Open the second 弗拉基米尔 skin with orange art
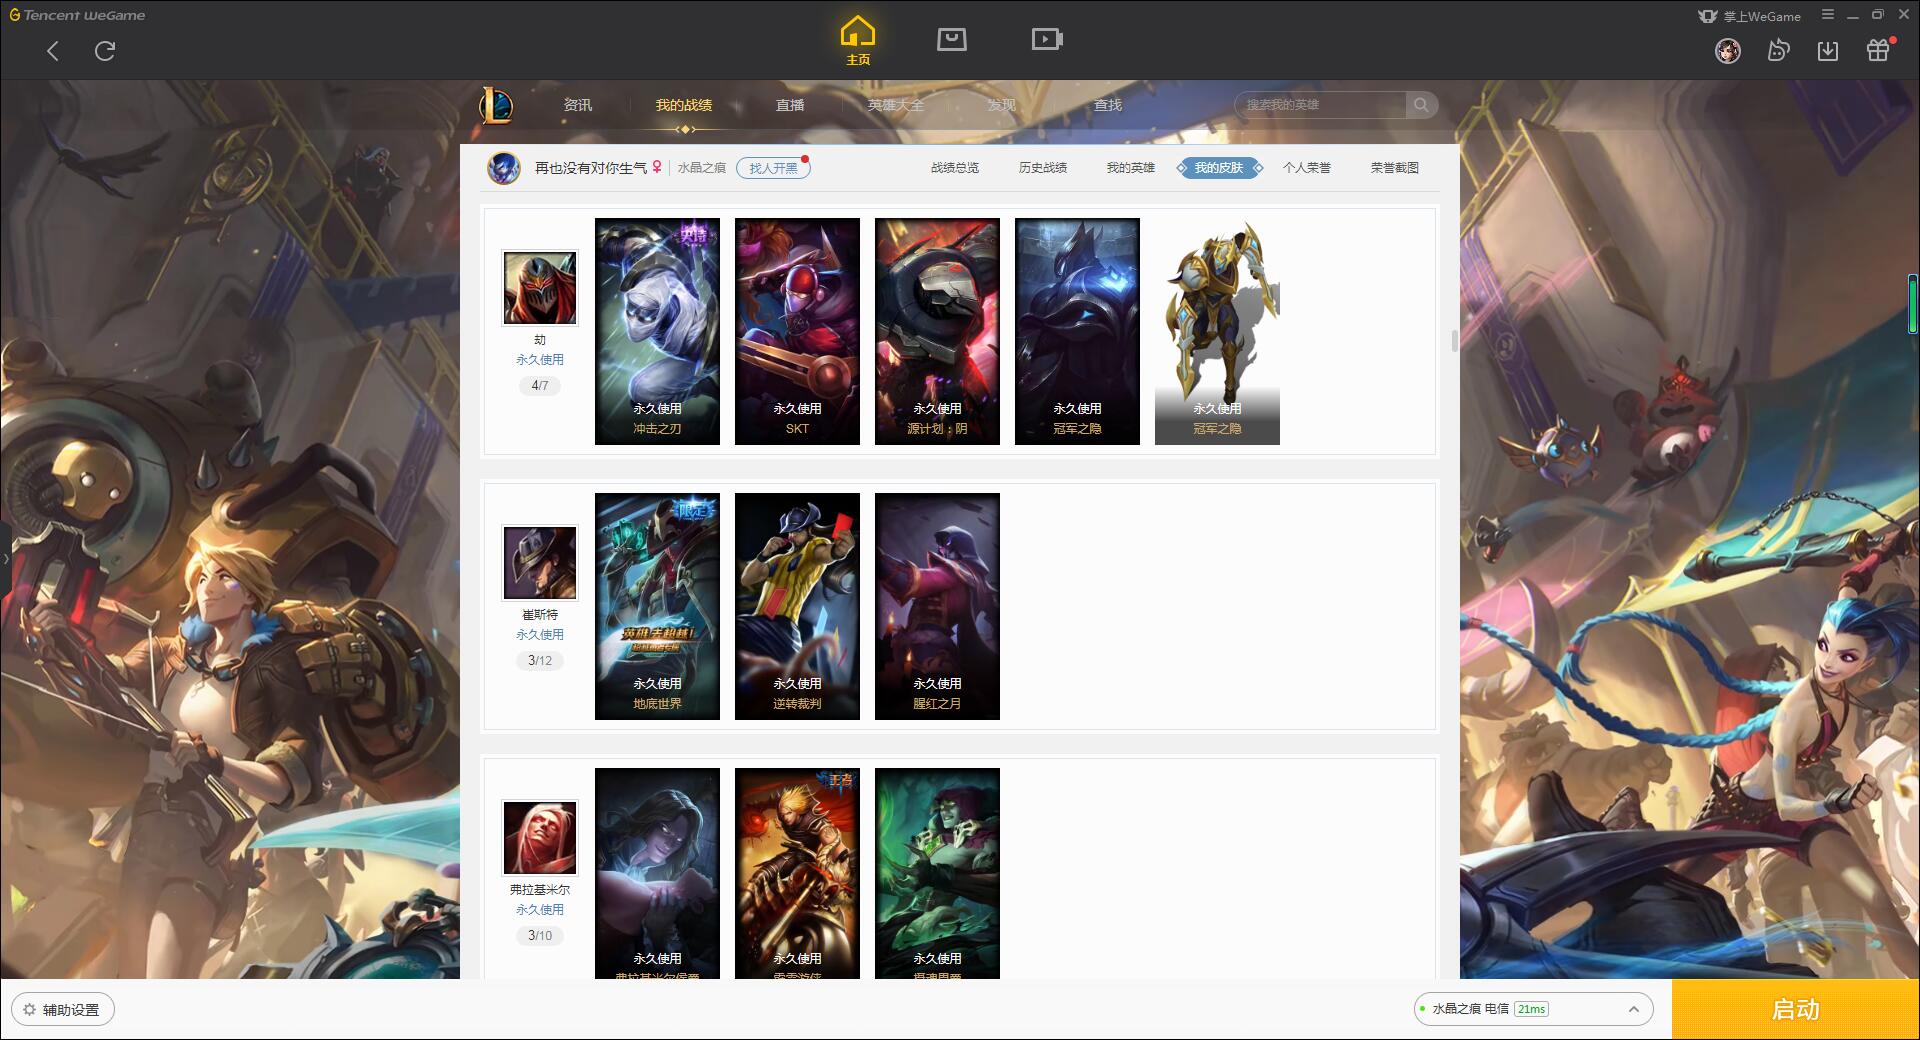Screen dimensions: 1920x1040 797,873
